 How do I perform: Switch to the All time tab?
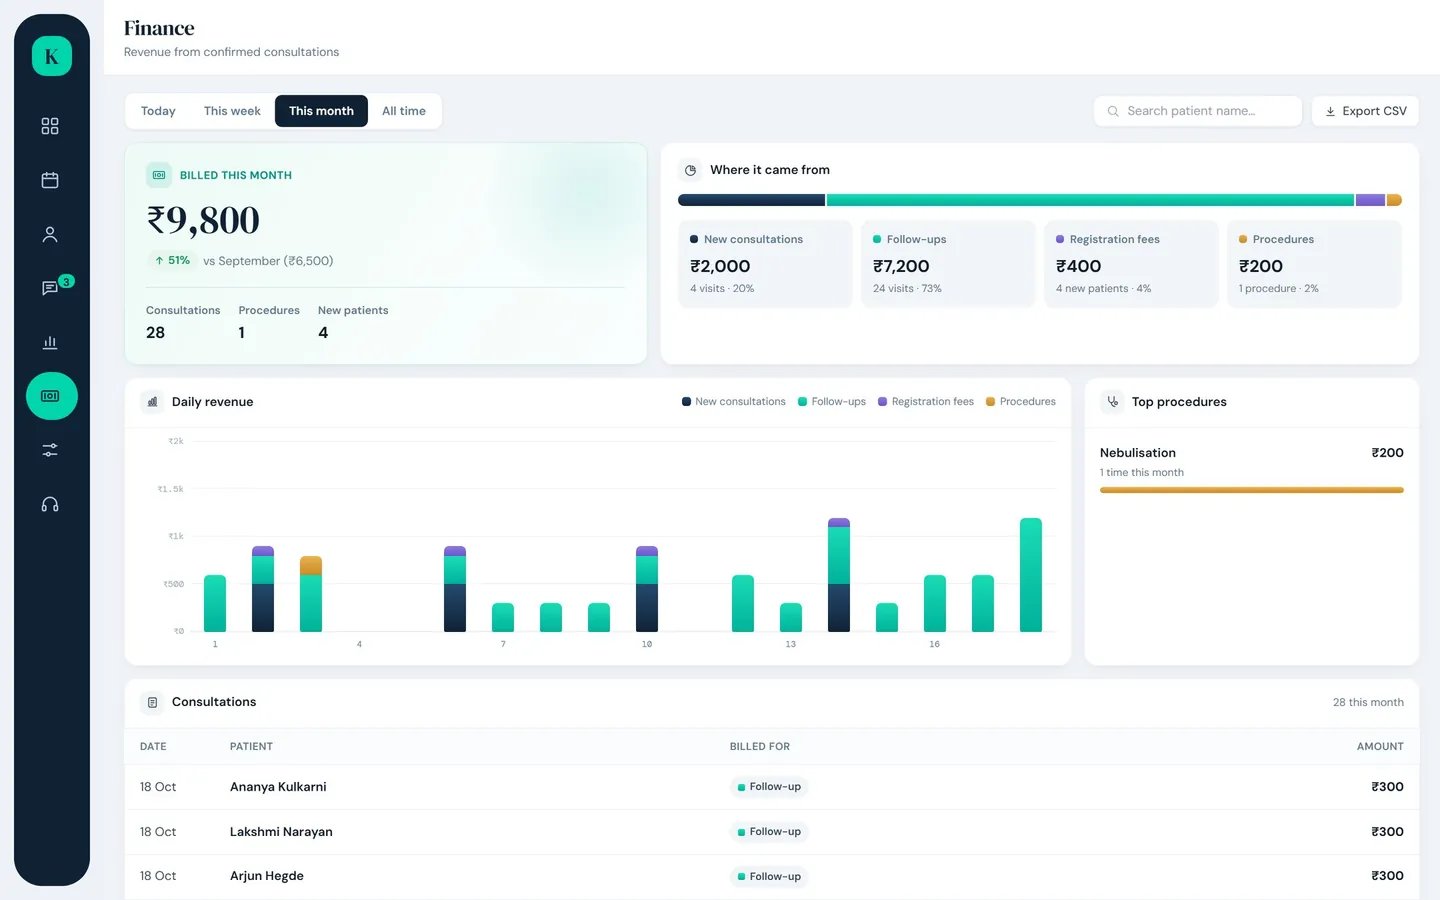click(x=404, y=111)
